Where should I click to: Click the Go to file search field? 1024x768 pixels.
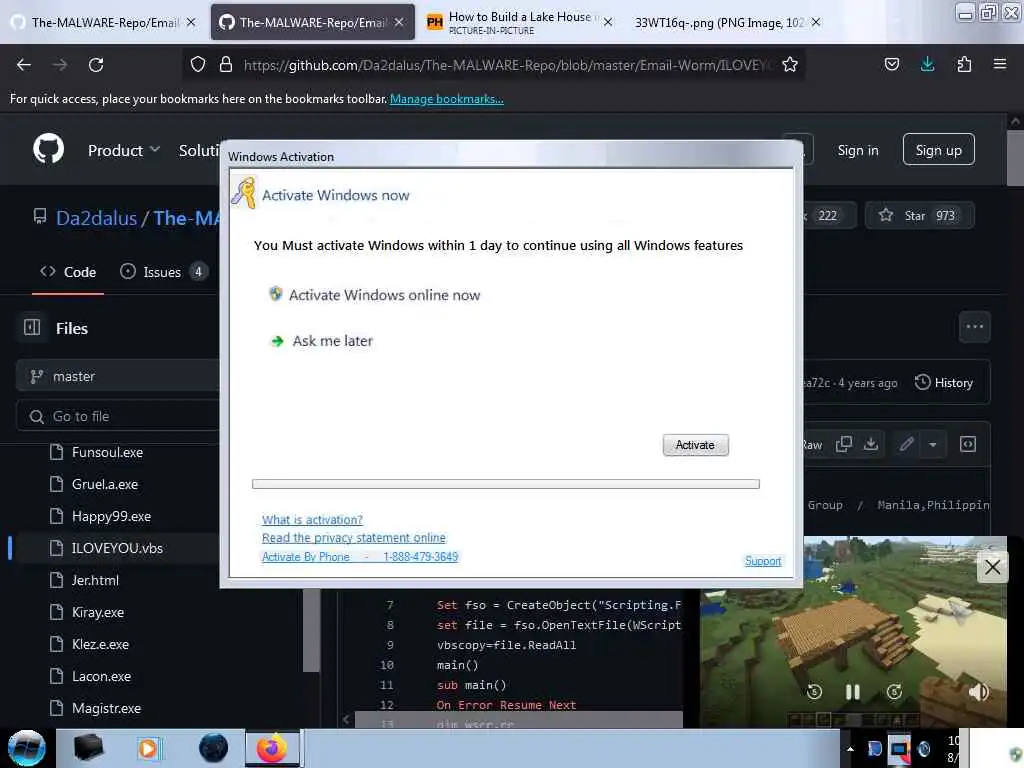coord(118,416)
